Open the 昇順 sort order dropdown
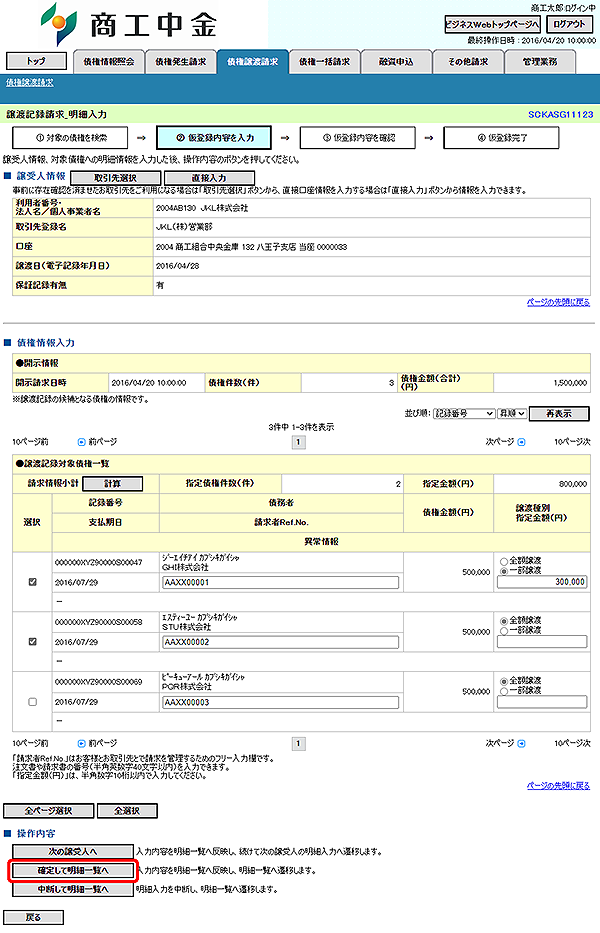This screenshot has width=600, height=933. (512, 414)
